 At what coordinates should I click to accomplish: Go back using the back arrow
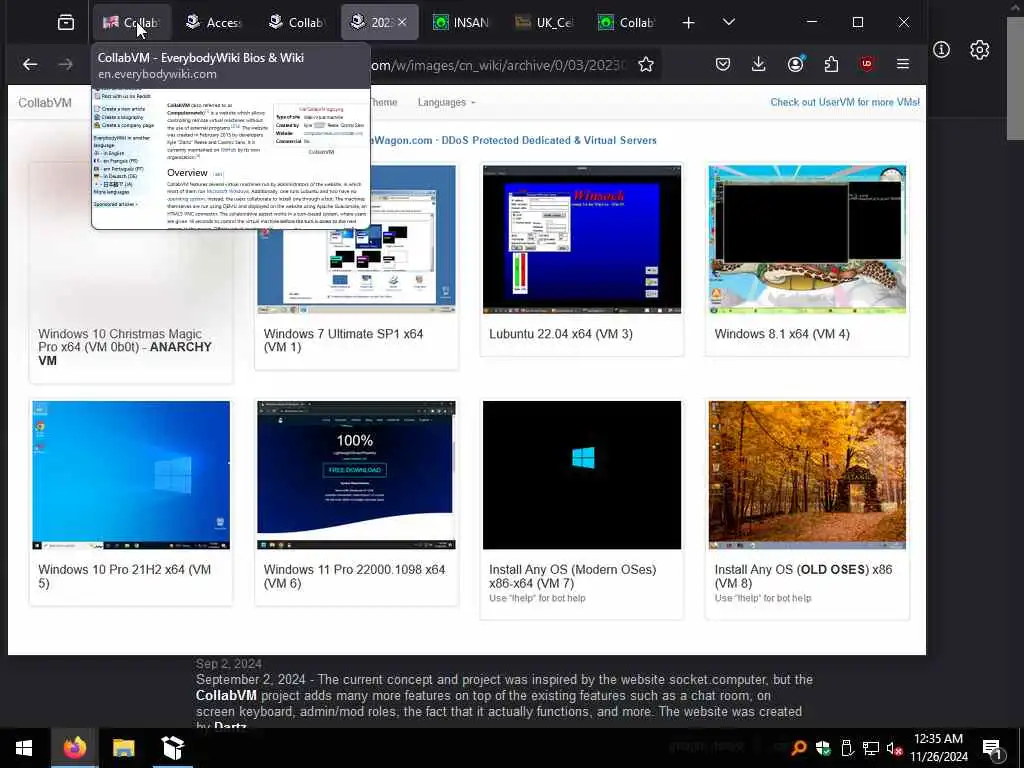pos(30,64)
